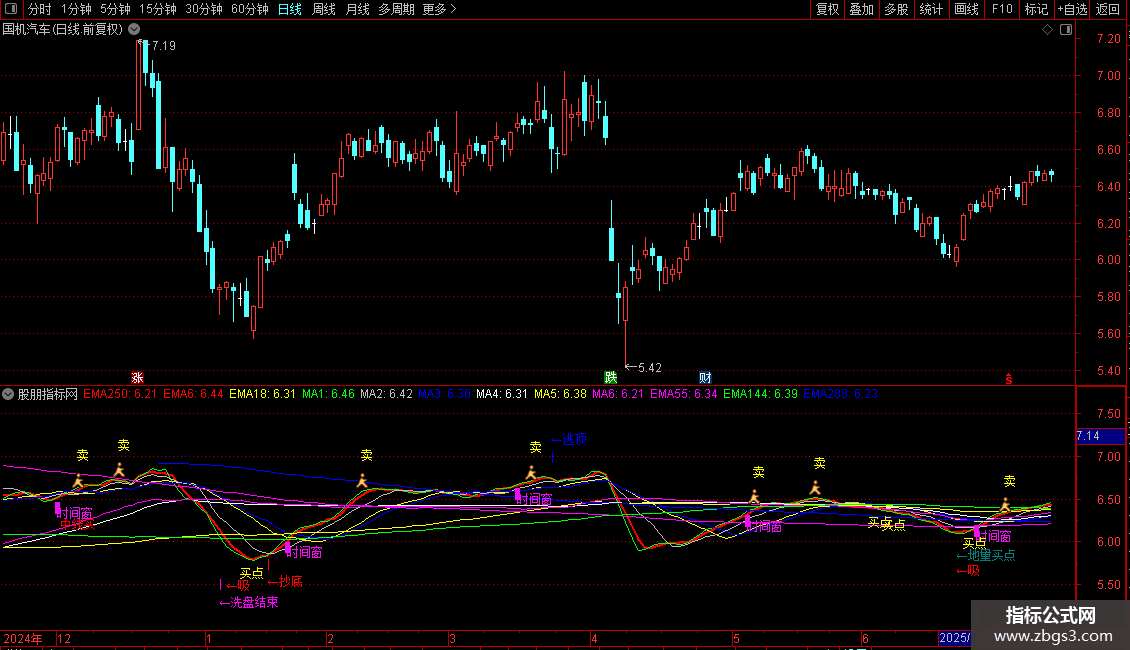Click the indicator panel check-circle icon

click(x=8, y=394)
